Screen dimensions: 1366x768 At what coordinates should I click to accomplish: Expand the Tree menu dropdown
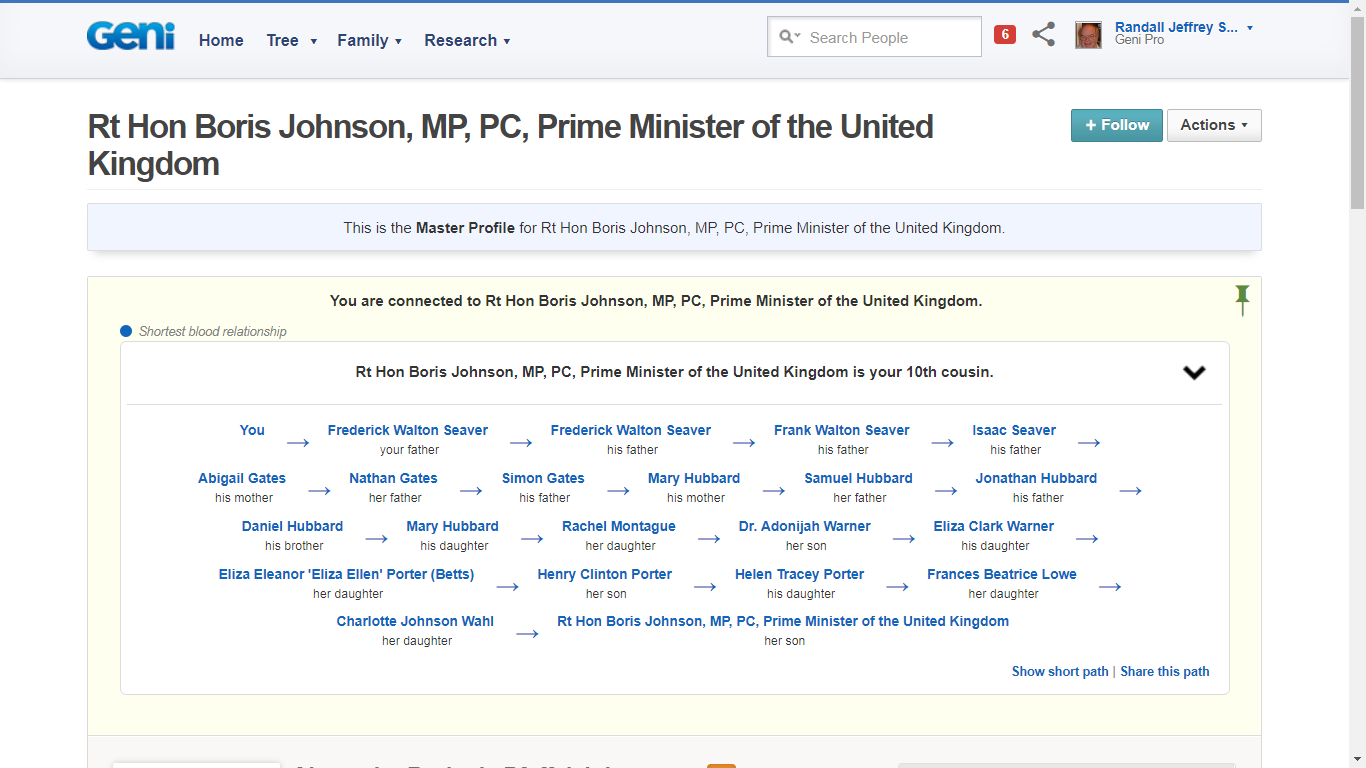coord(291,40)
